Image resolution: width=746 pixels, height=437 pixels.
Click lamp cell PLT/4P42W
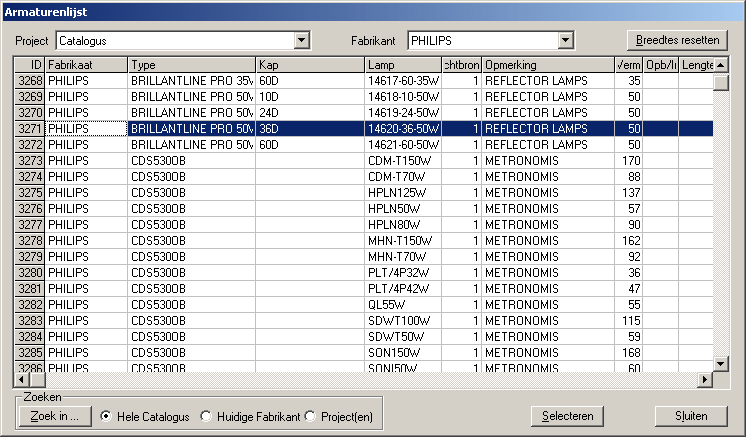point(403,289)
